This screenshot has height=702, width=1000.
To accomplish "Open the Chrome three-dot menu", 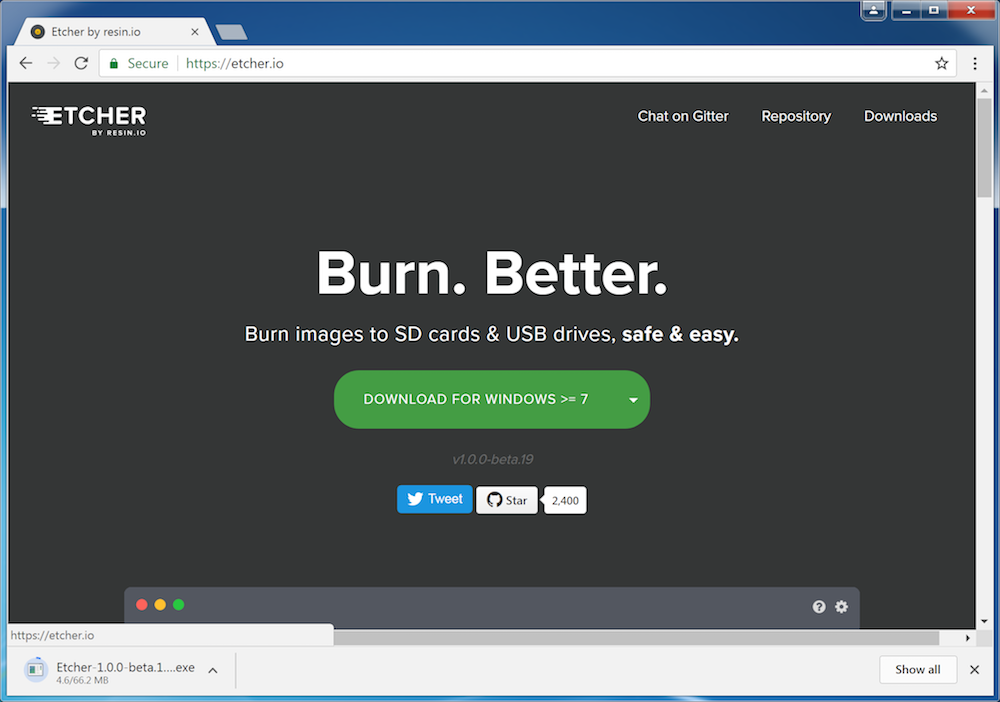I will pyautogui.click(x=975, y=63).
